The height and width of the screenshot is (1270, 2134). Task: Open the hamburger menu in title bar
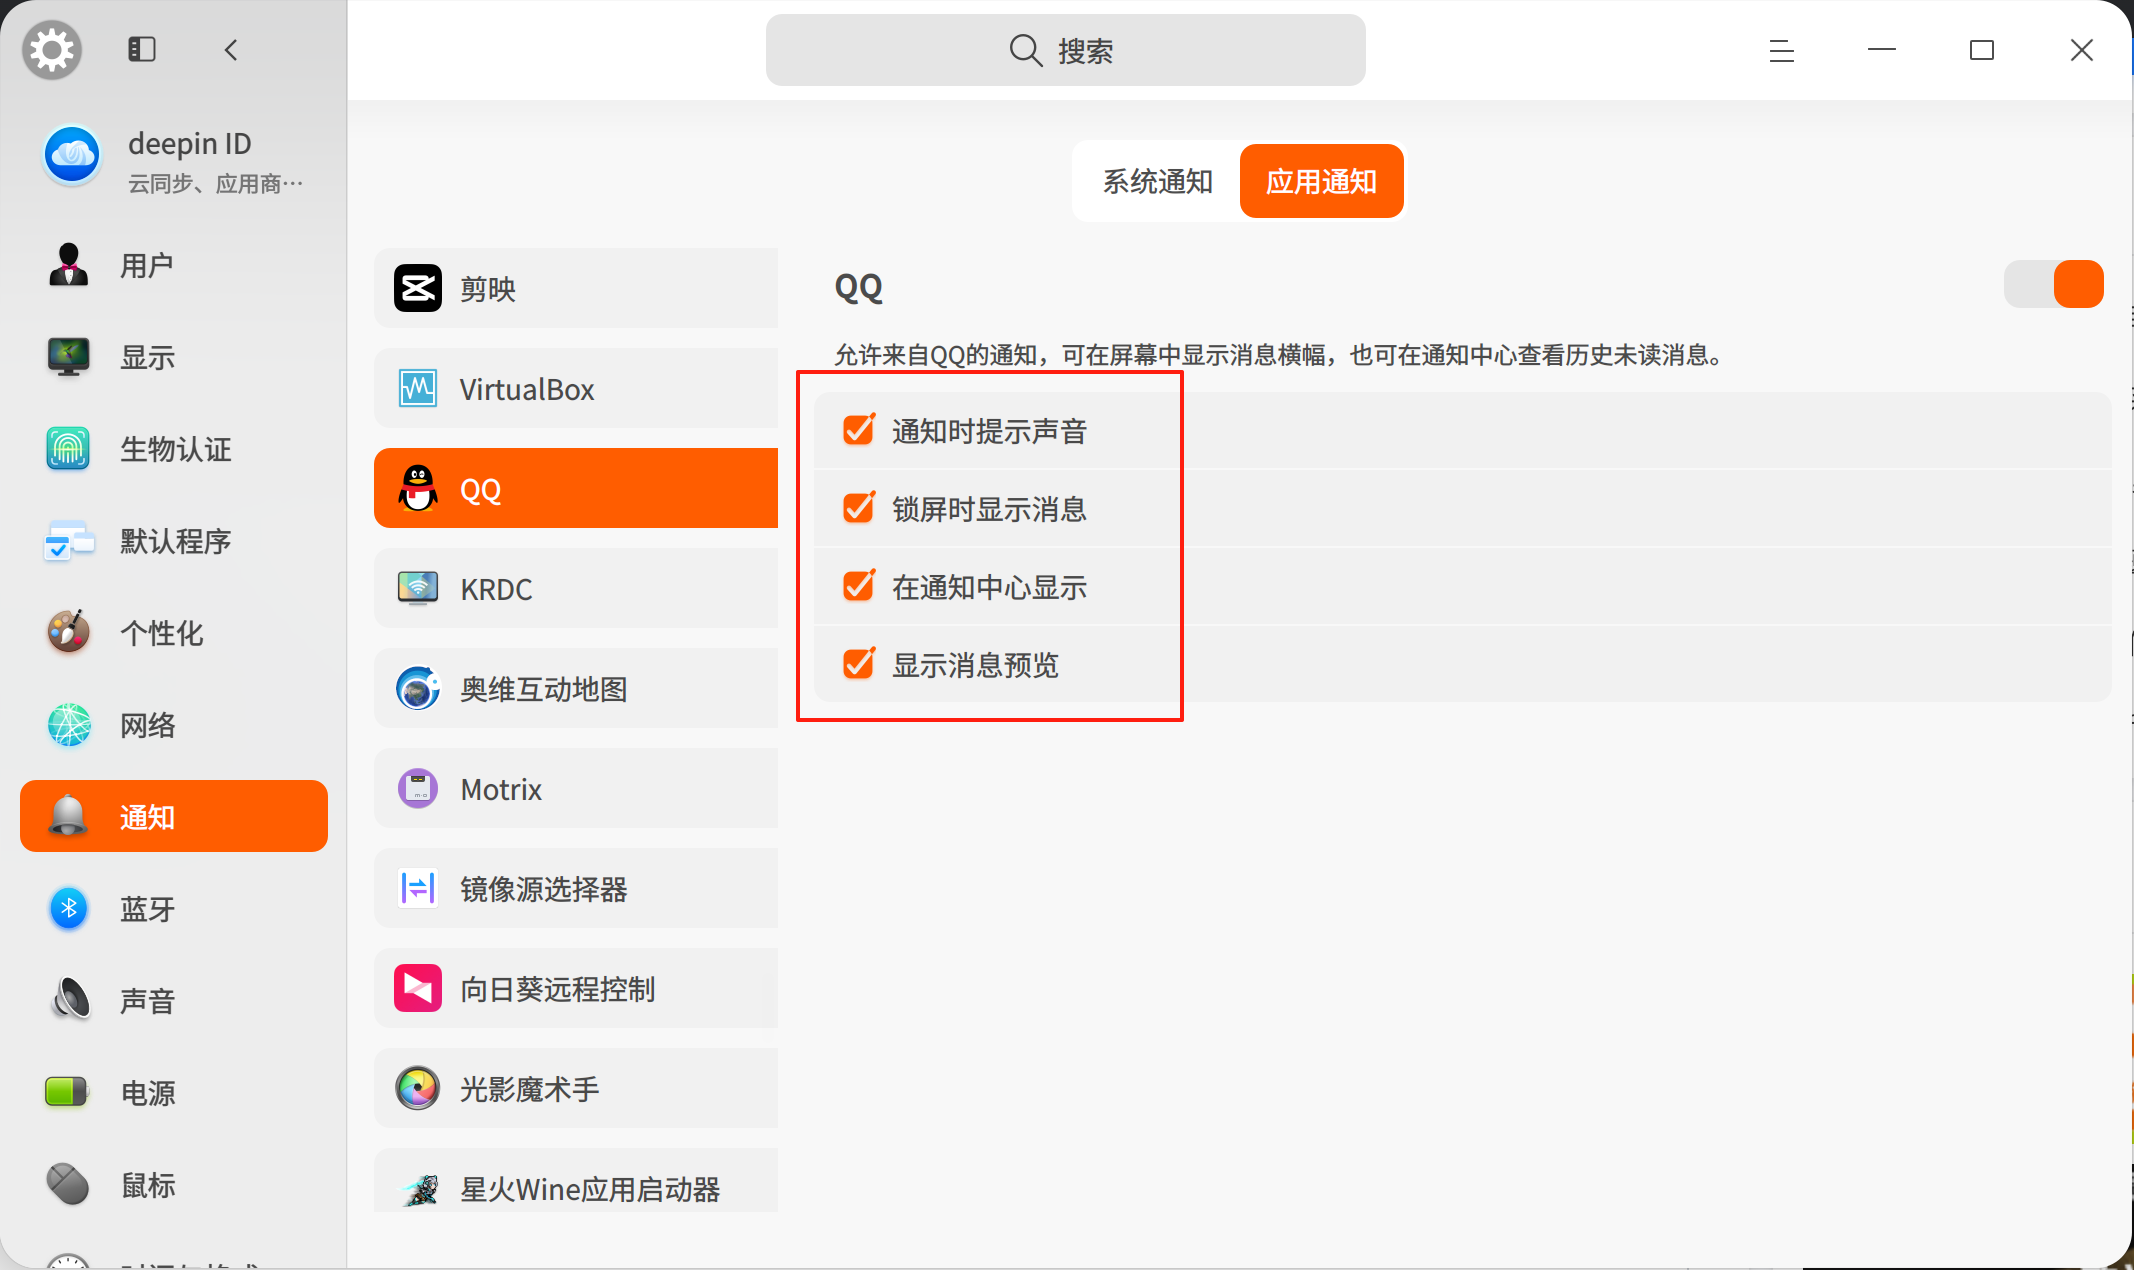(1781, 50)
